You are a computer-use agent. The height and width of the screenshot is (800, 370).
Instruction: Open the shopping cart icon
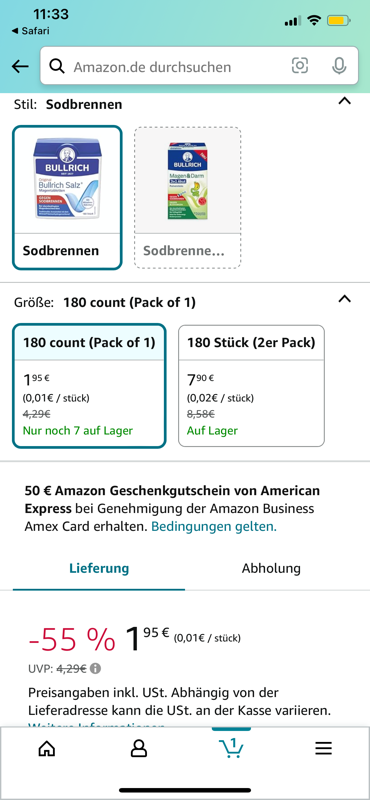231,748
